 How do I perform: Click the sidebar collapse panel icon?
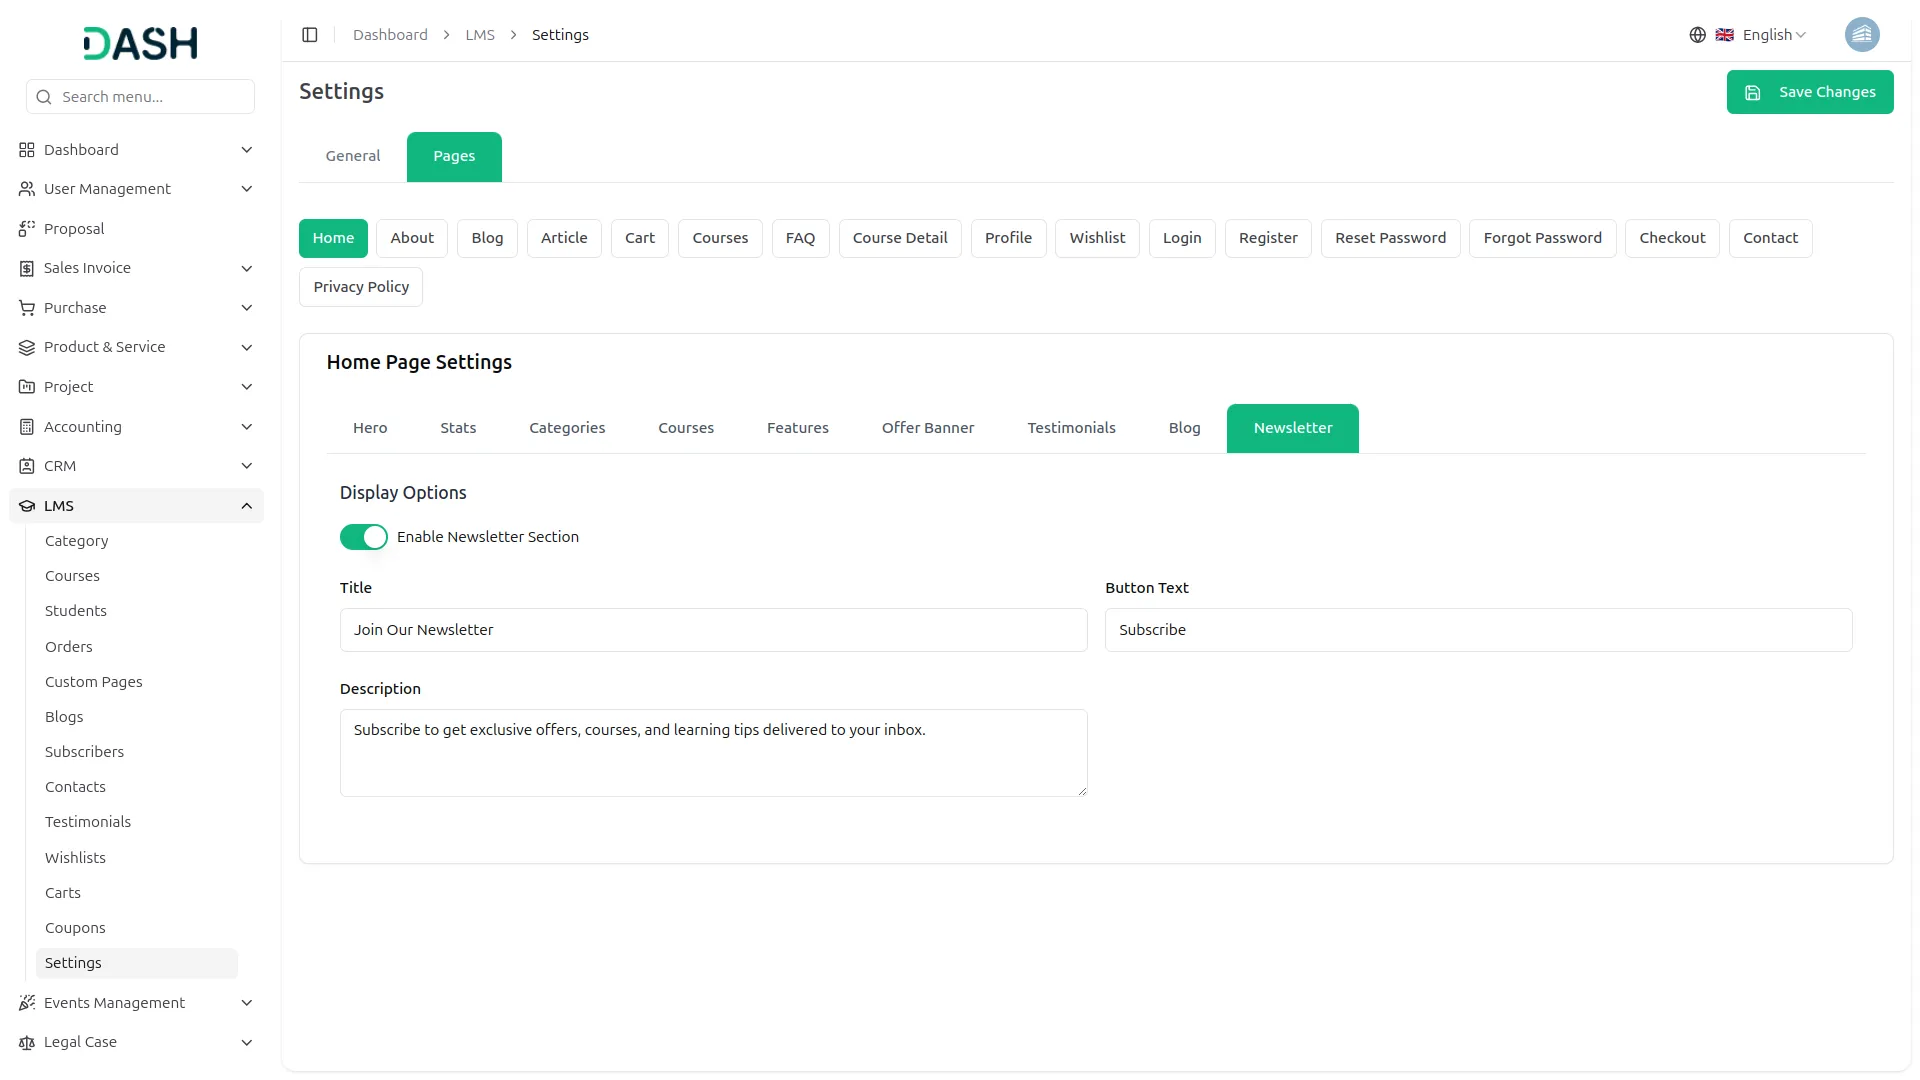310,35
